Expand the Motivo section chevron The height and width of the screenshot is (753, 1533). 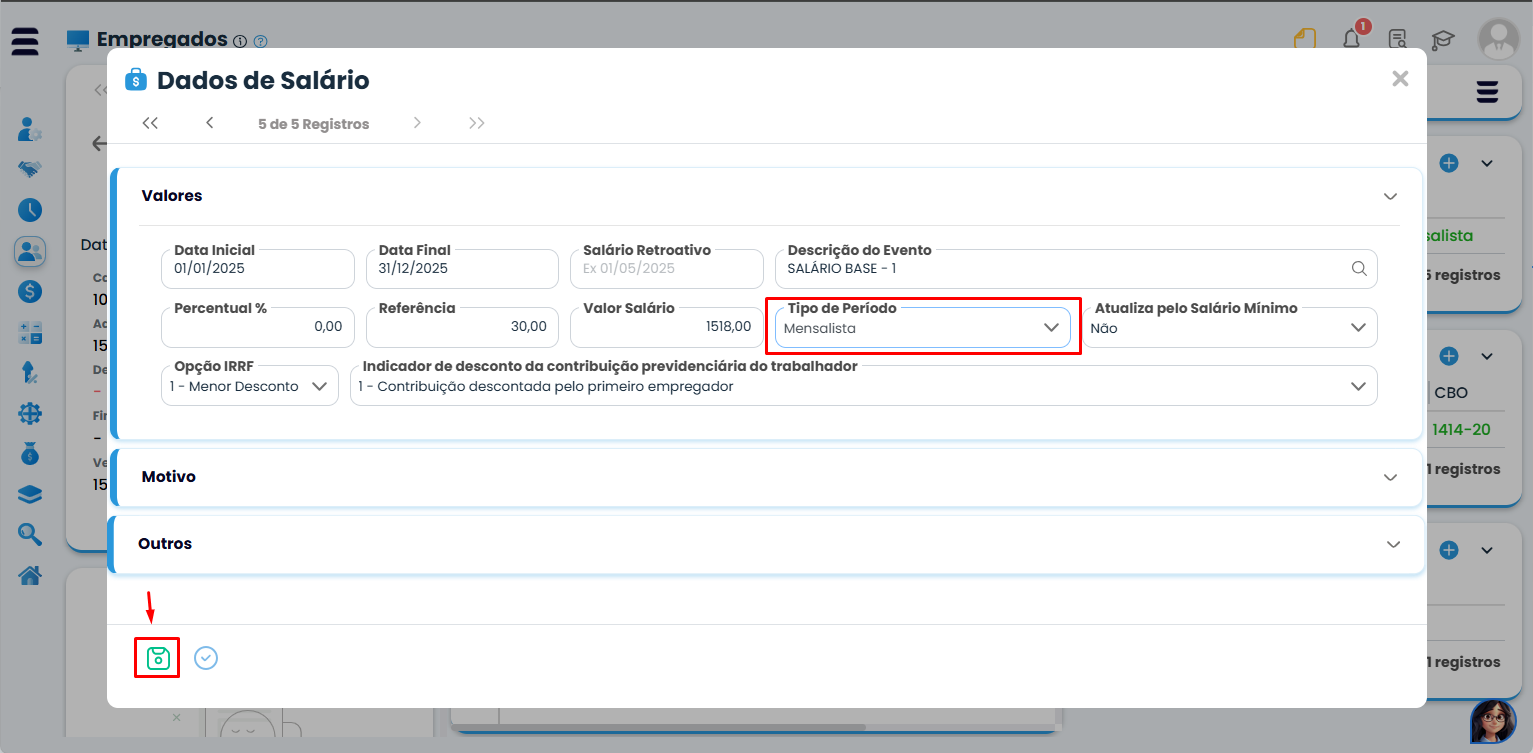pos(1390,477)
